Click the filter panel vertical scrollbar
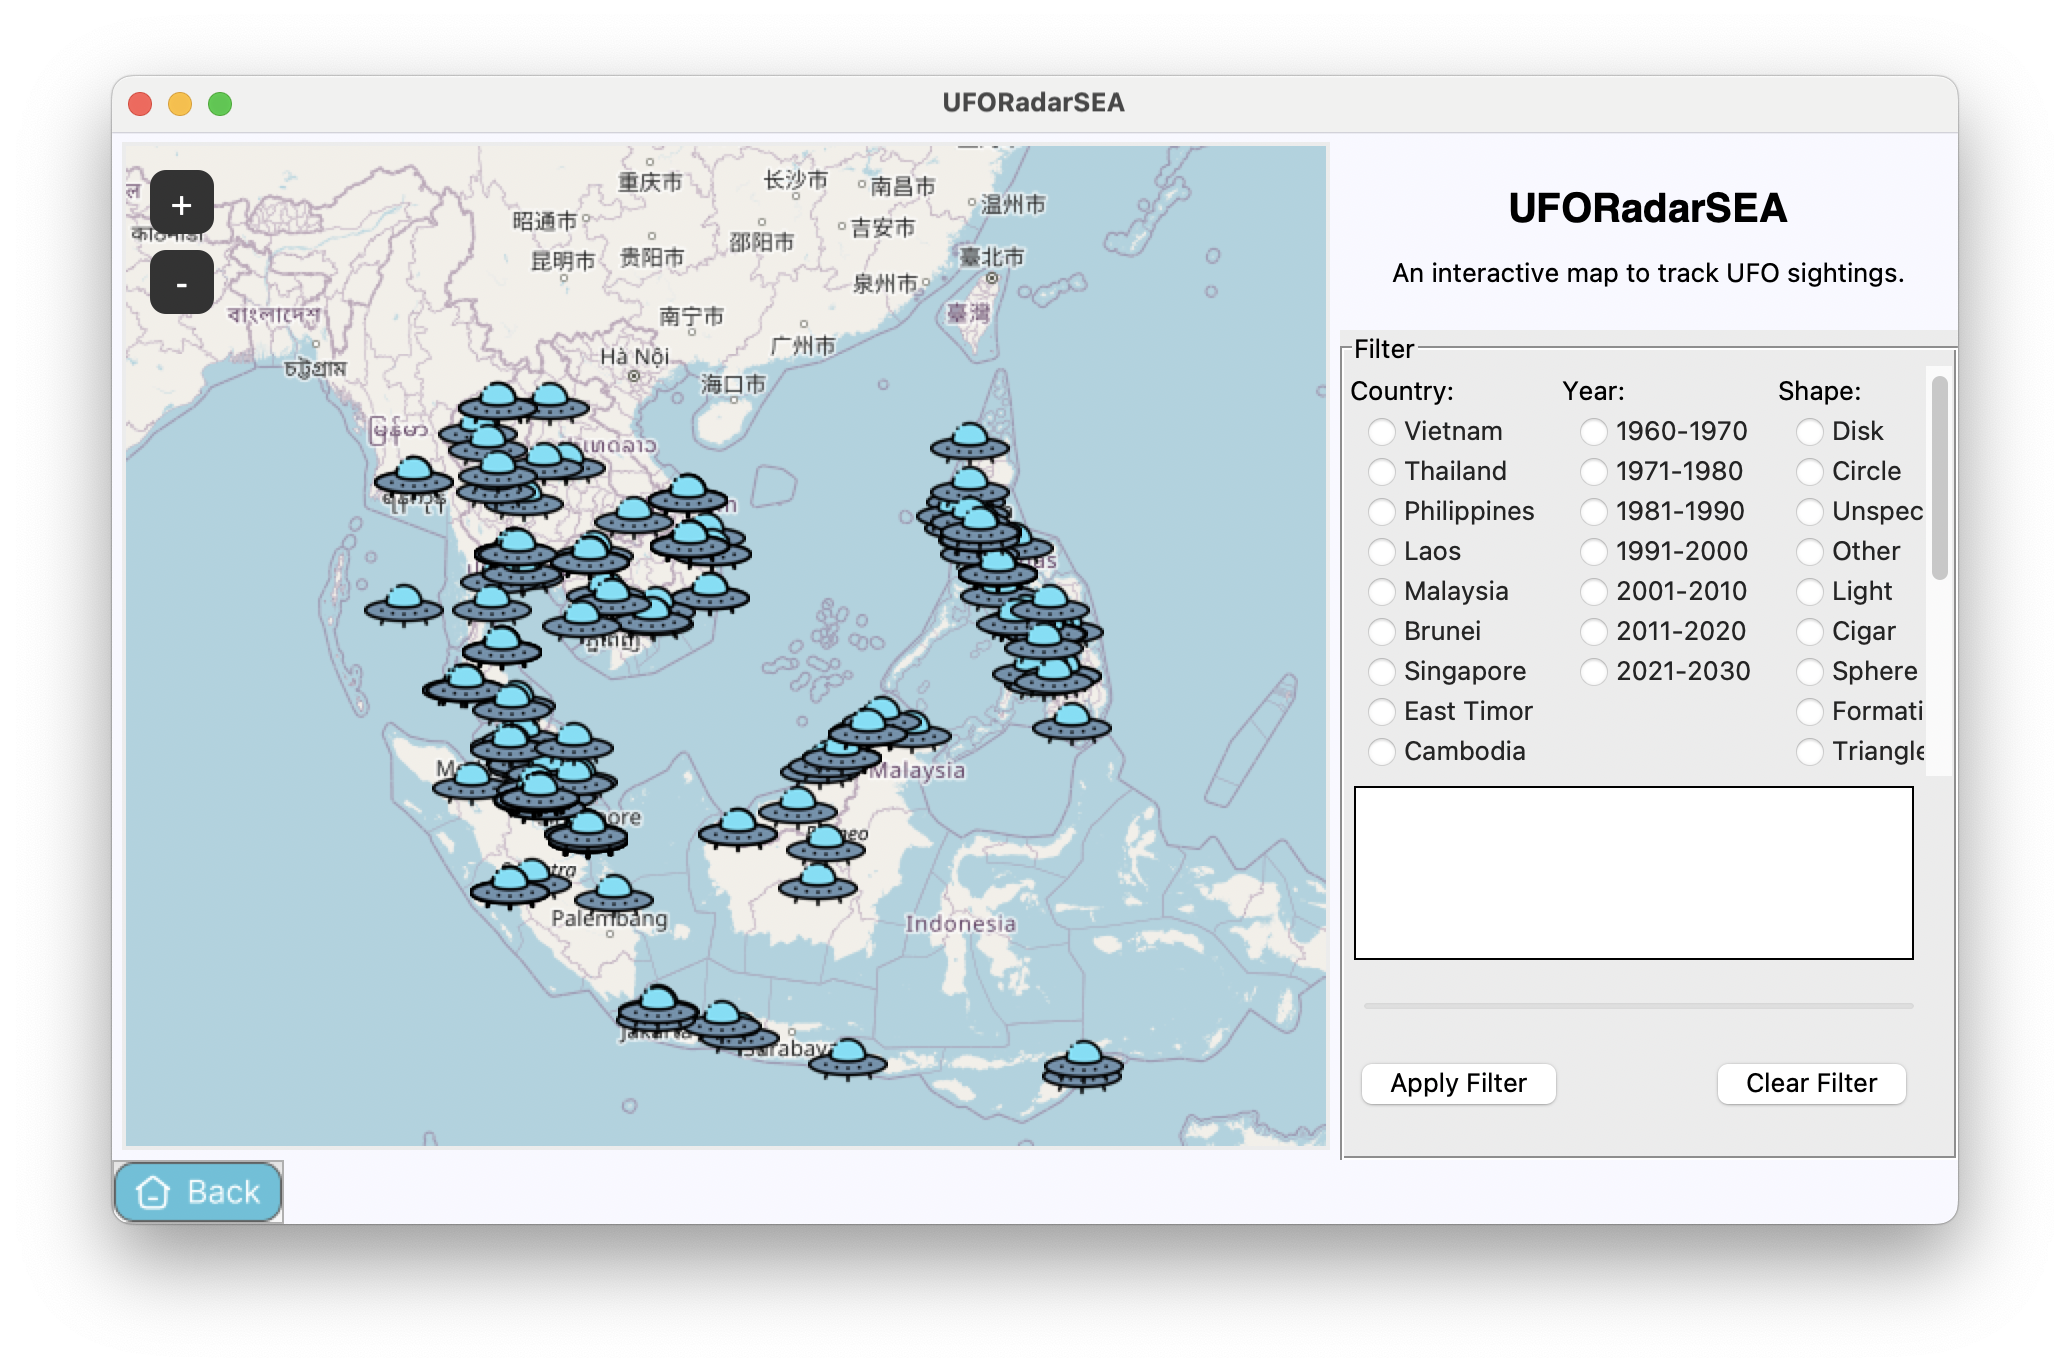Viewport: 2070px width, 1372px height. [1939, 478]
